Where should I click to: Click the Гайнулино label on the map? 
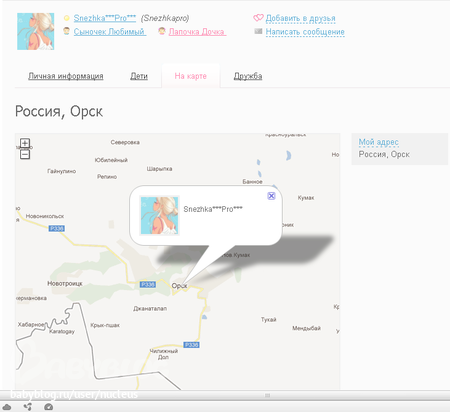pyautogui.click(x=61, y=171)
